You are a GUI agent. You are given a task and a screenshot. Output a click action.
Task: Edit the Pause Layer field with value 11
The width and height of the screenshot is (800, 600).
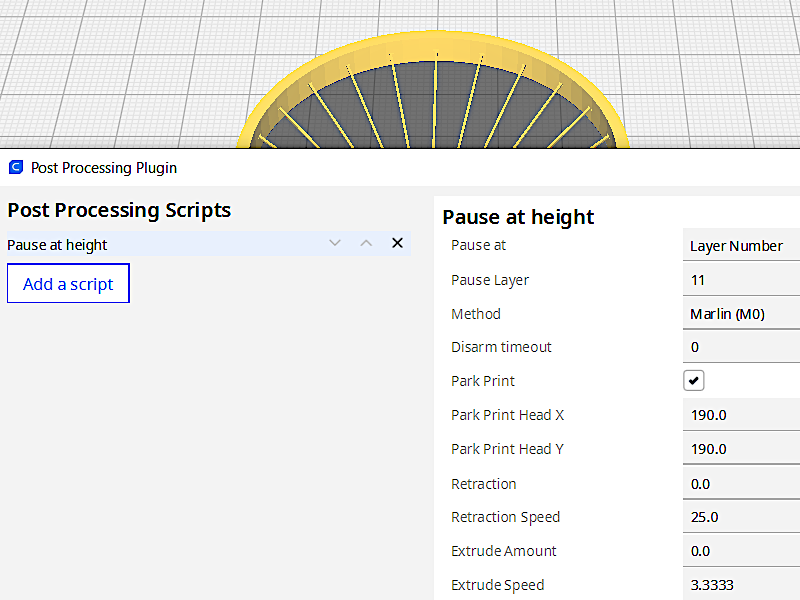(x=741, y=280)
